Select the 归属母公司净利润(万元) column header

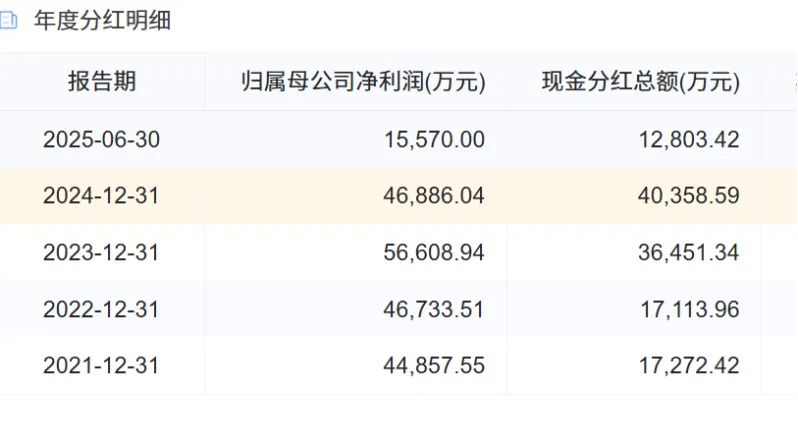364,82
